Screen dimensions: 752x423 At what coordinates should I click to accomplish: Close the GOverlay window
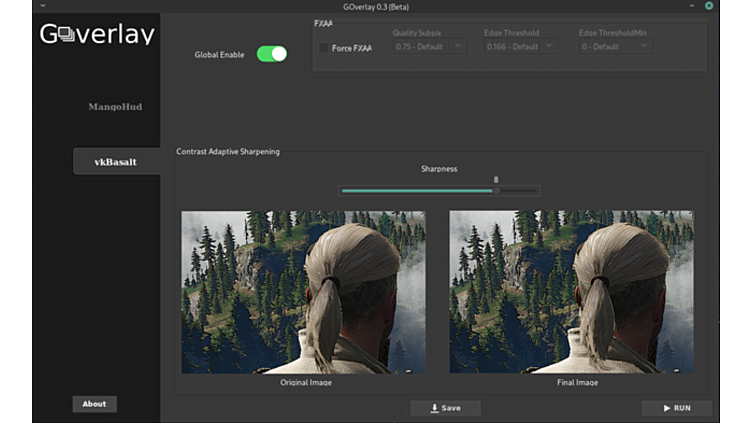709,6
